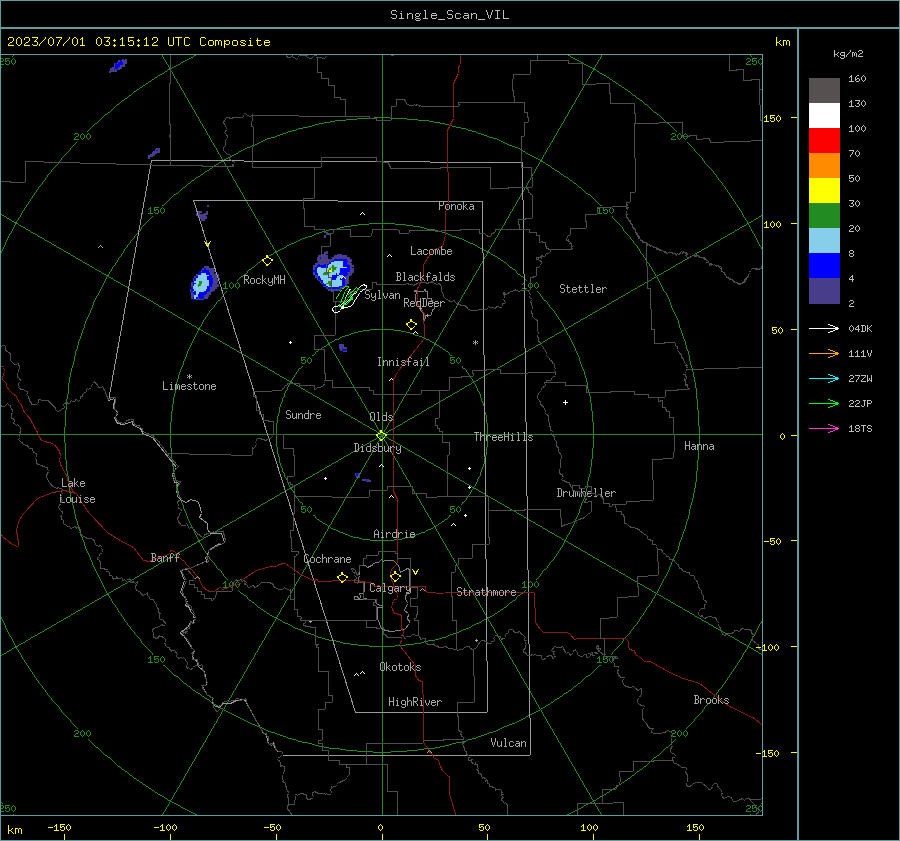This screenshot has width=900, height=841.
Task: Click the yellow diamond marker beside RockyMH
Action: [267, 261]
